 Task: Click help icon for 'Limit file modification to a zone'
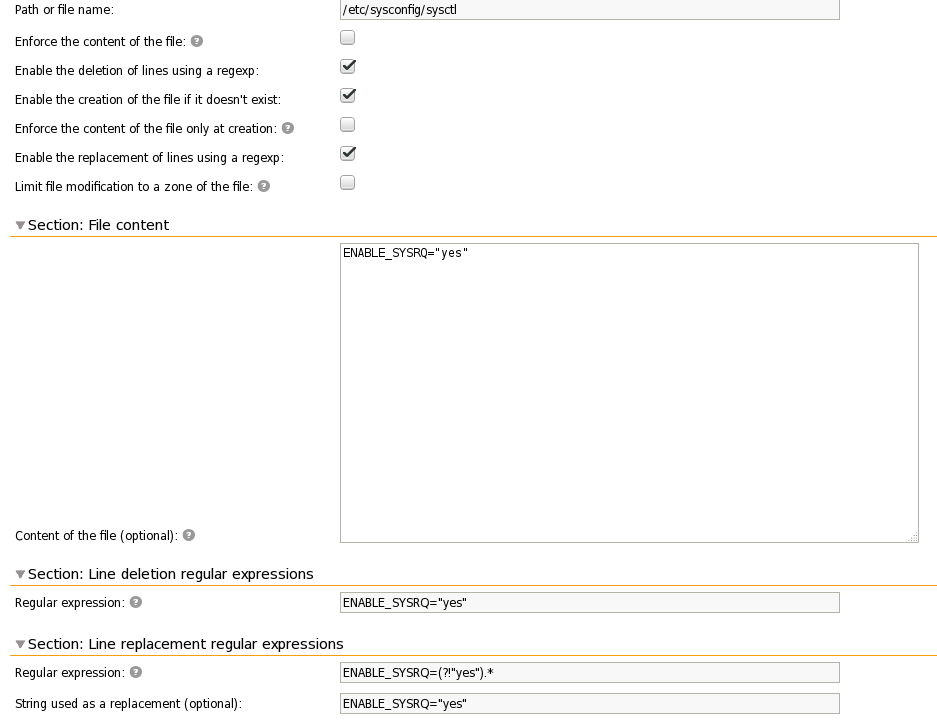click(x=264, y=186)
